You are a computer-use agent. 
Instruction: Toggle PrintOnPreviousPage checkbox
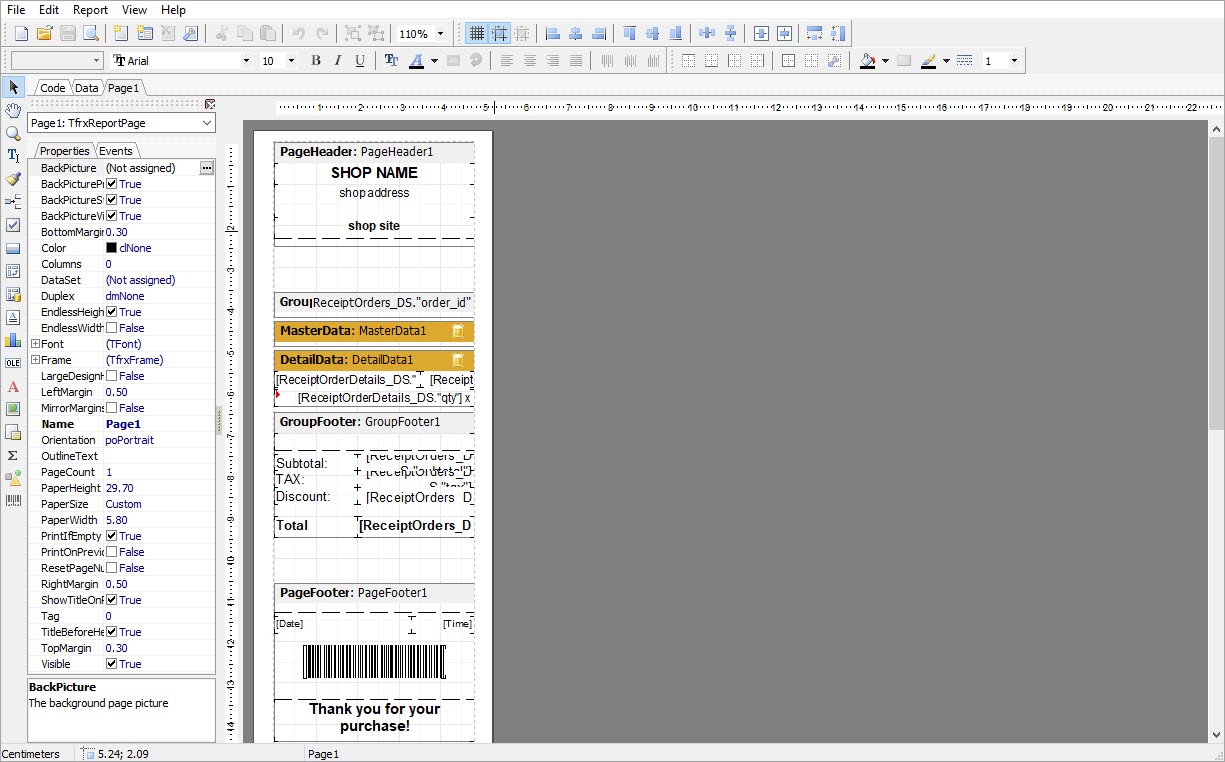tap(112, 552)
